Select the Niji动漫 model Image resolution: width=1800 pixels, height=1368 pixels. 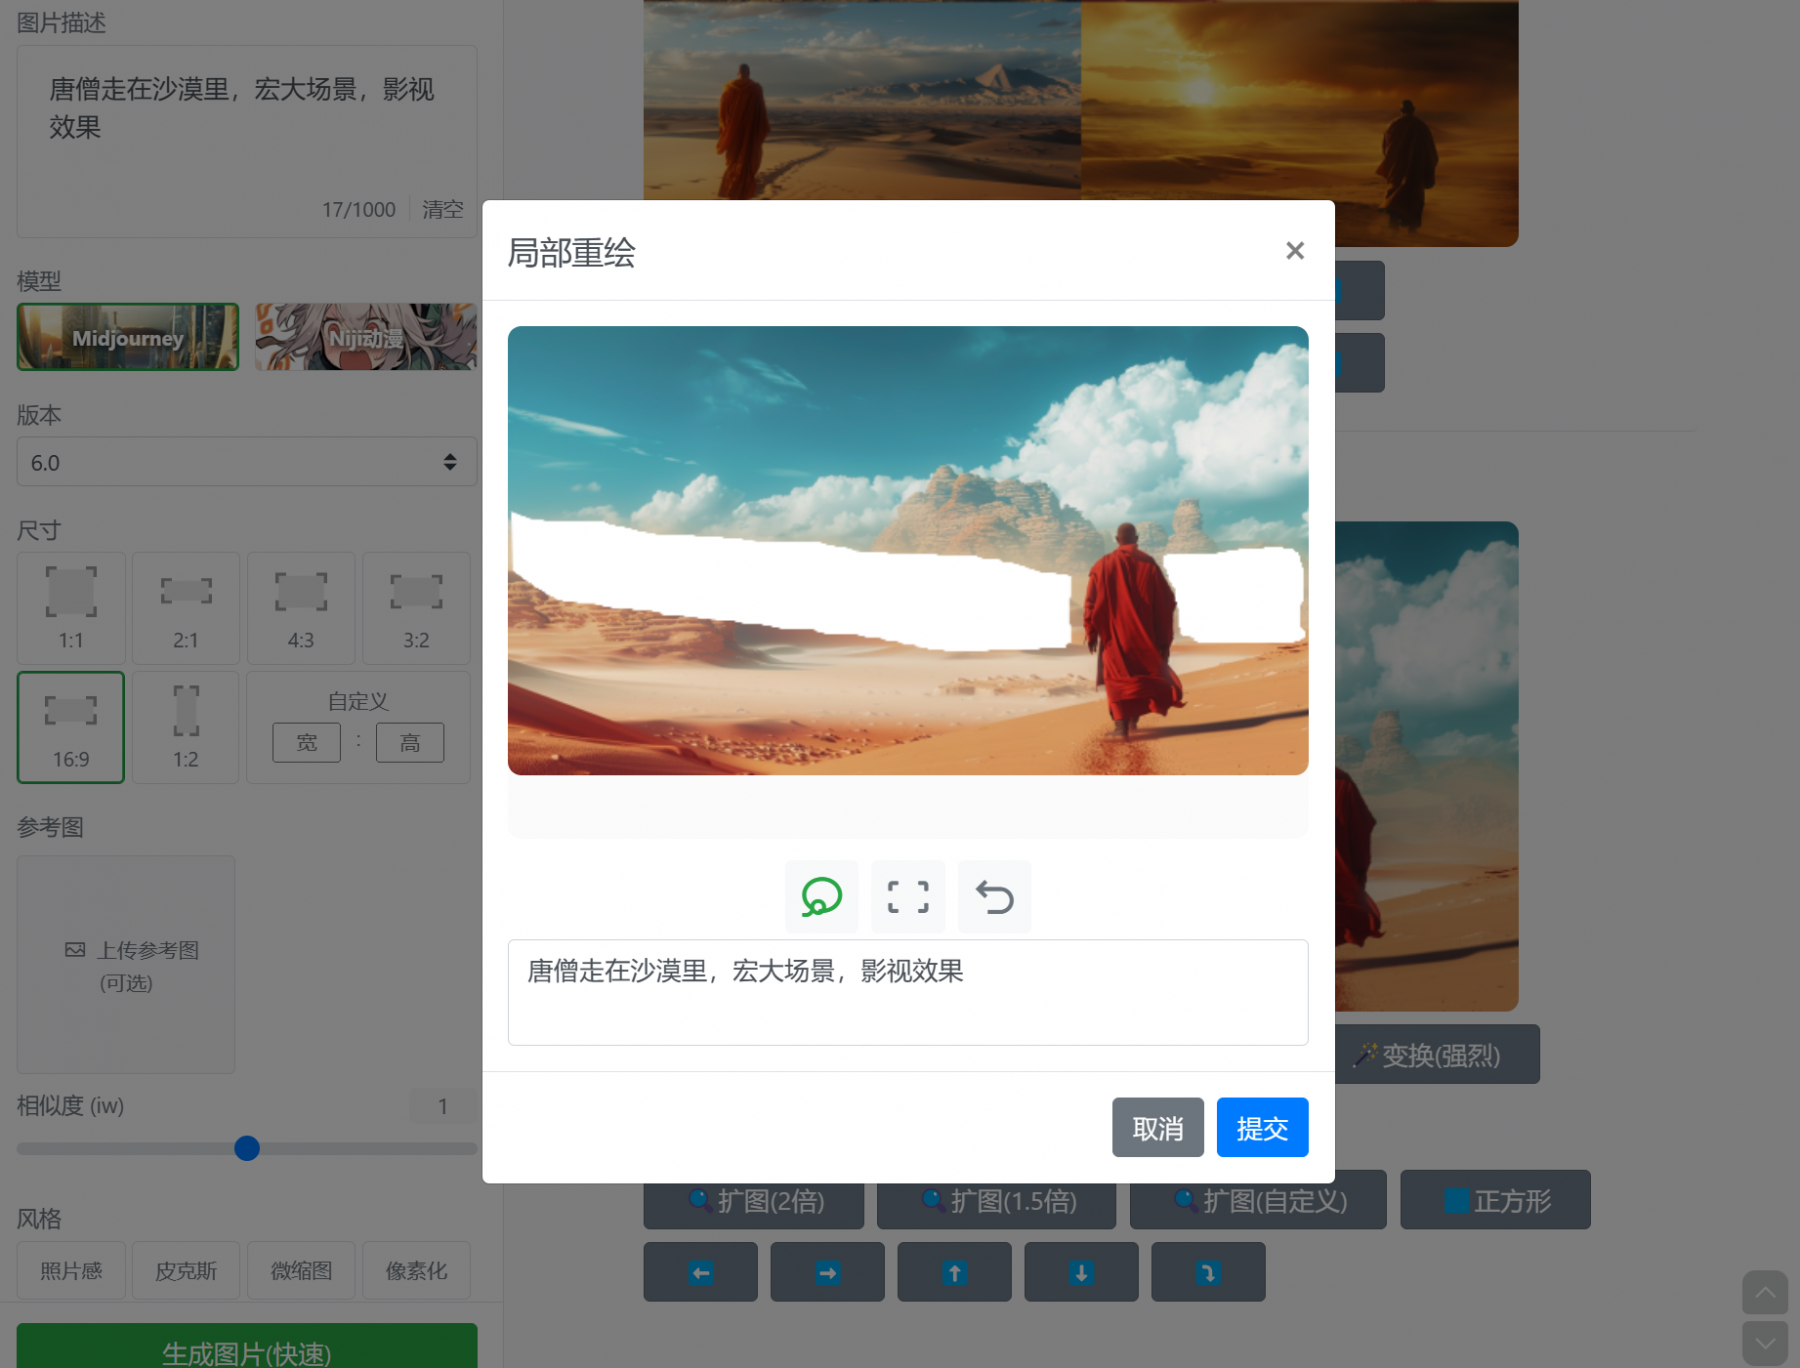click(x=366, y=337)
